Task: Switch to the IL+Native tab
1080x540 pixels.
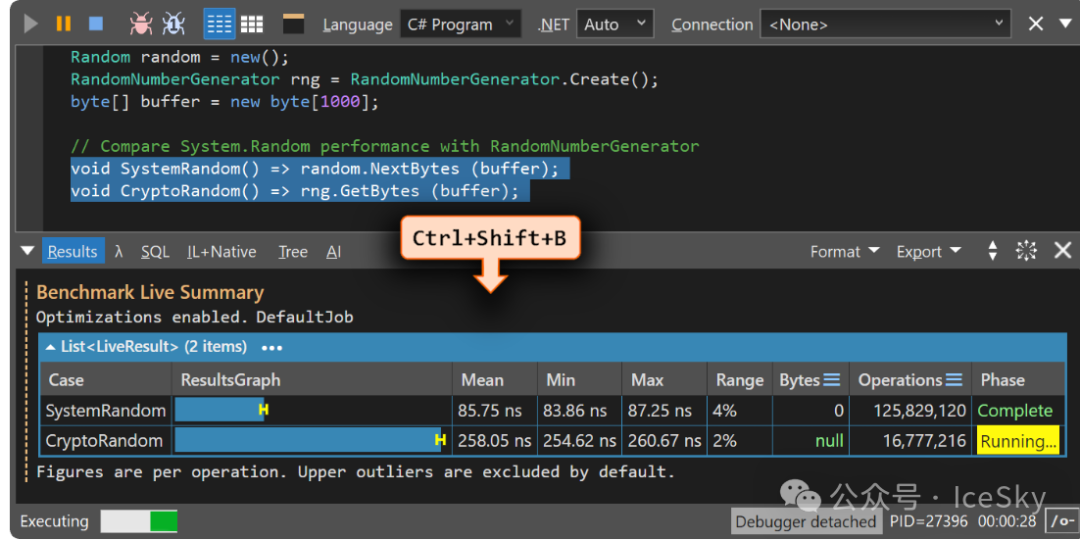Action: (x=221, y=252)
